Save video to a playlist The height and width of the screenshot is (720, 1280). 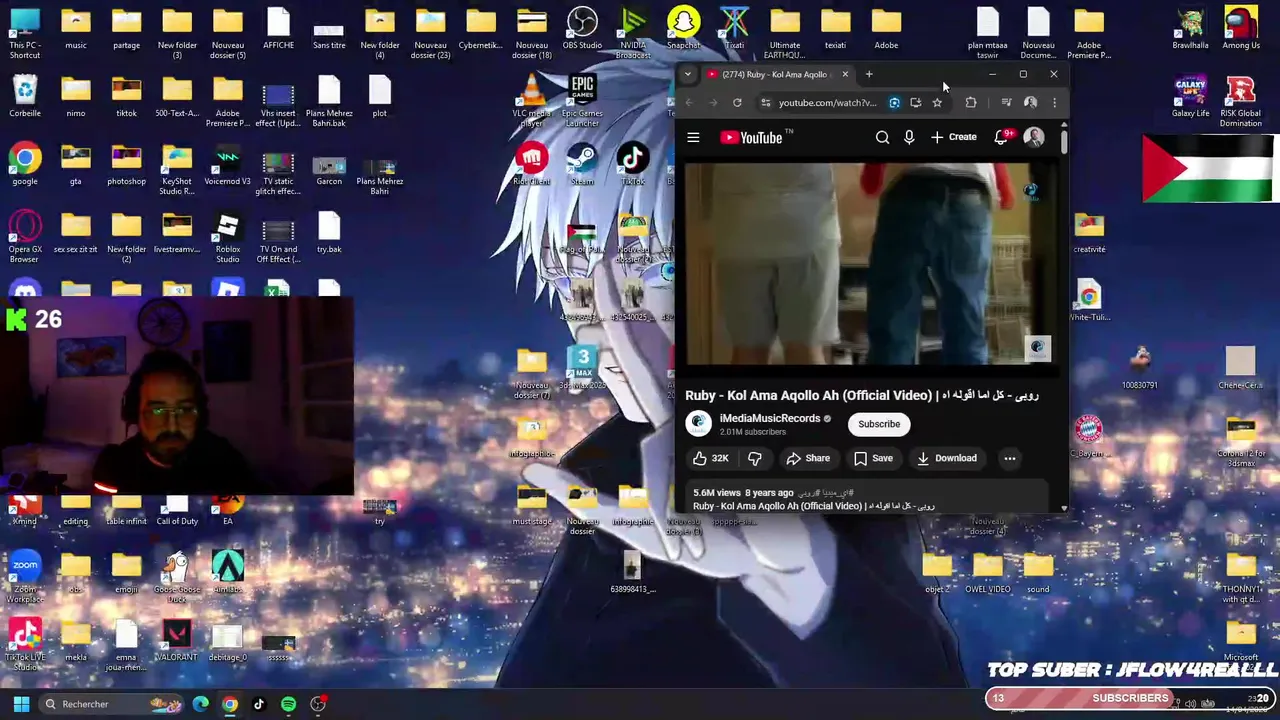click(x=873, y=458)
